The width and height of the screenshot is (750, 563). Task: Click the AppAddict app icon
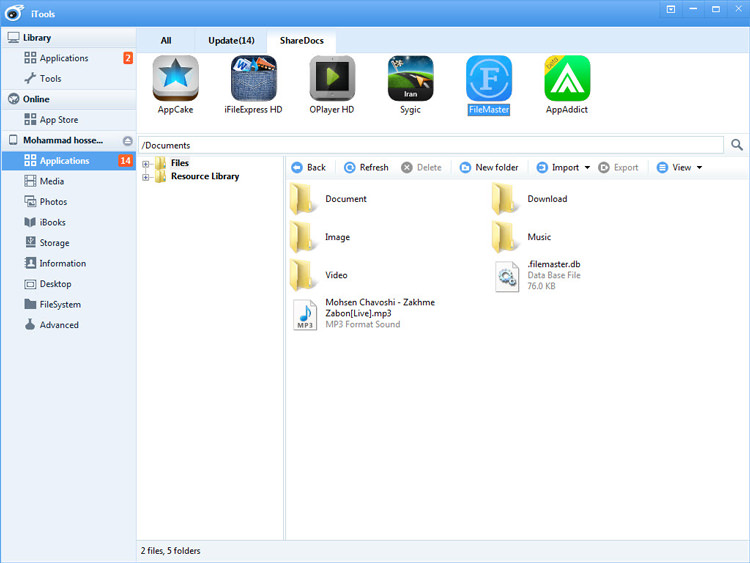tap(567, 79)
